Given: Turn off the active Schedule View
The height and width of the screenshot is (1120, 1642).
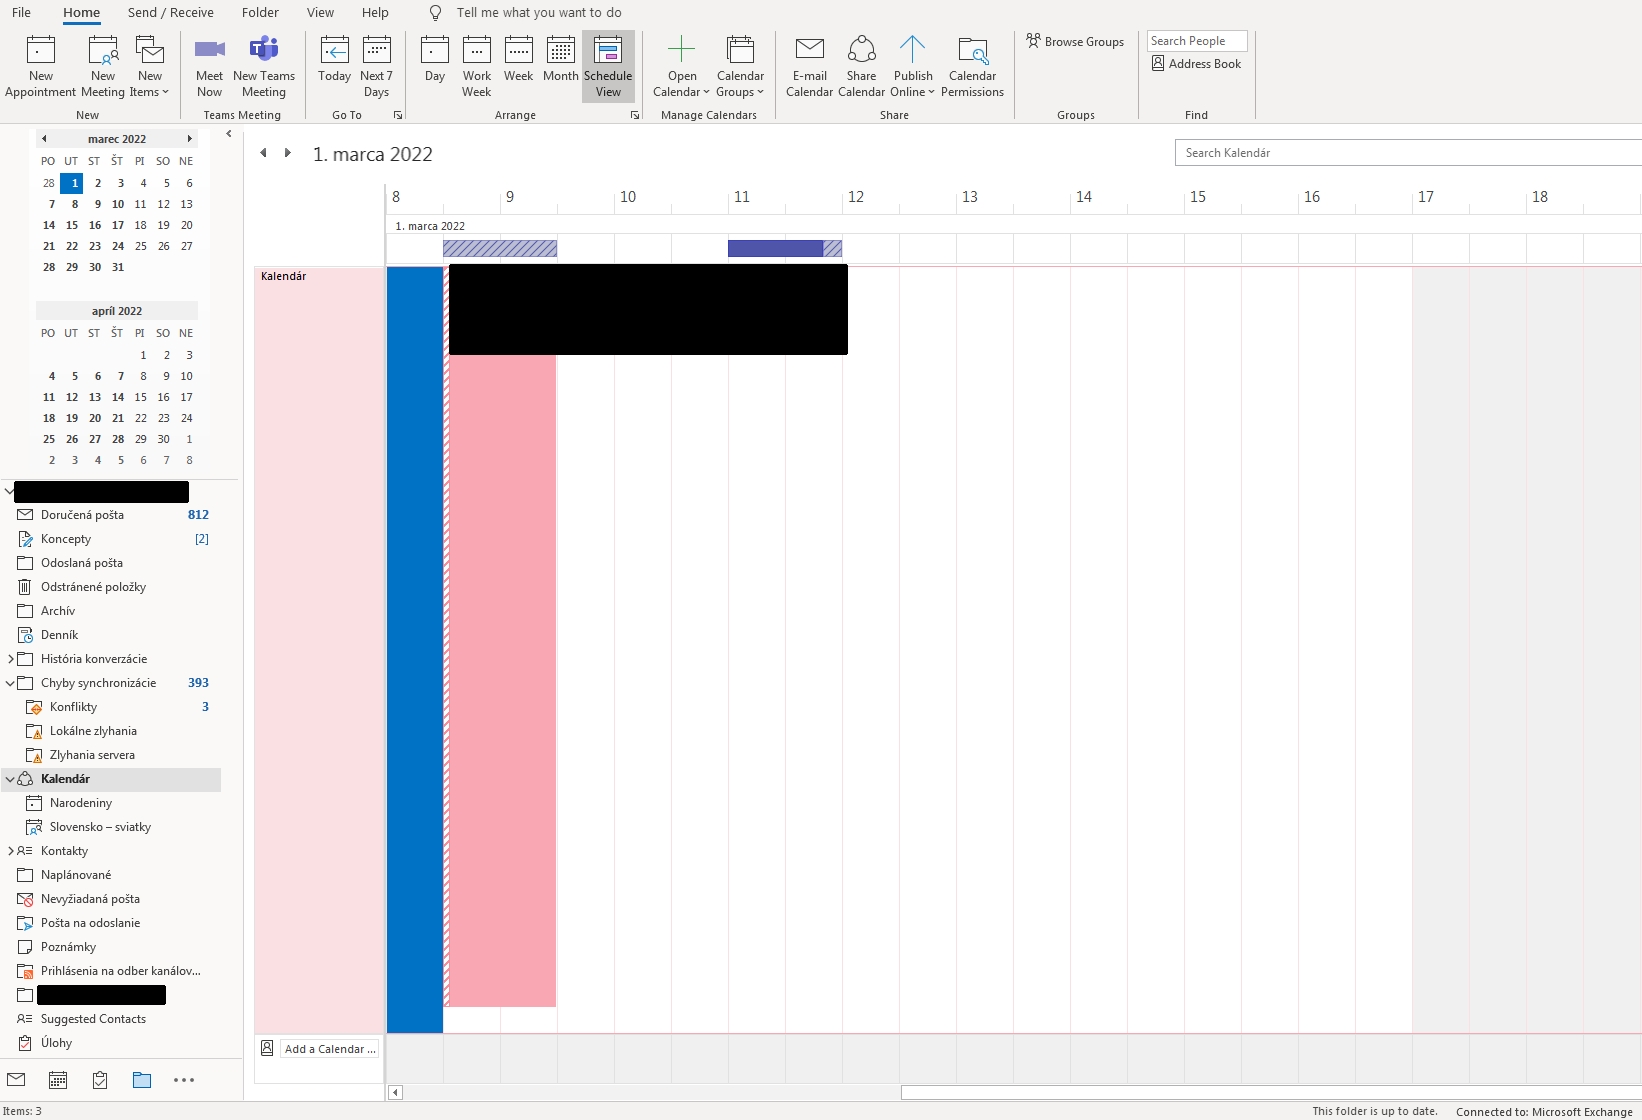Looking at the screenshot, I should pos(607,65).
